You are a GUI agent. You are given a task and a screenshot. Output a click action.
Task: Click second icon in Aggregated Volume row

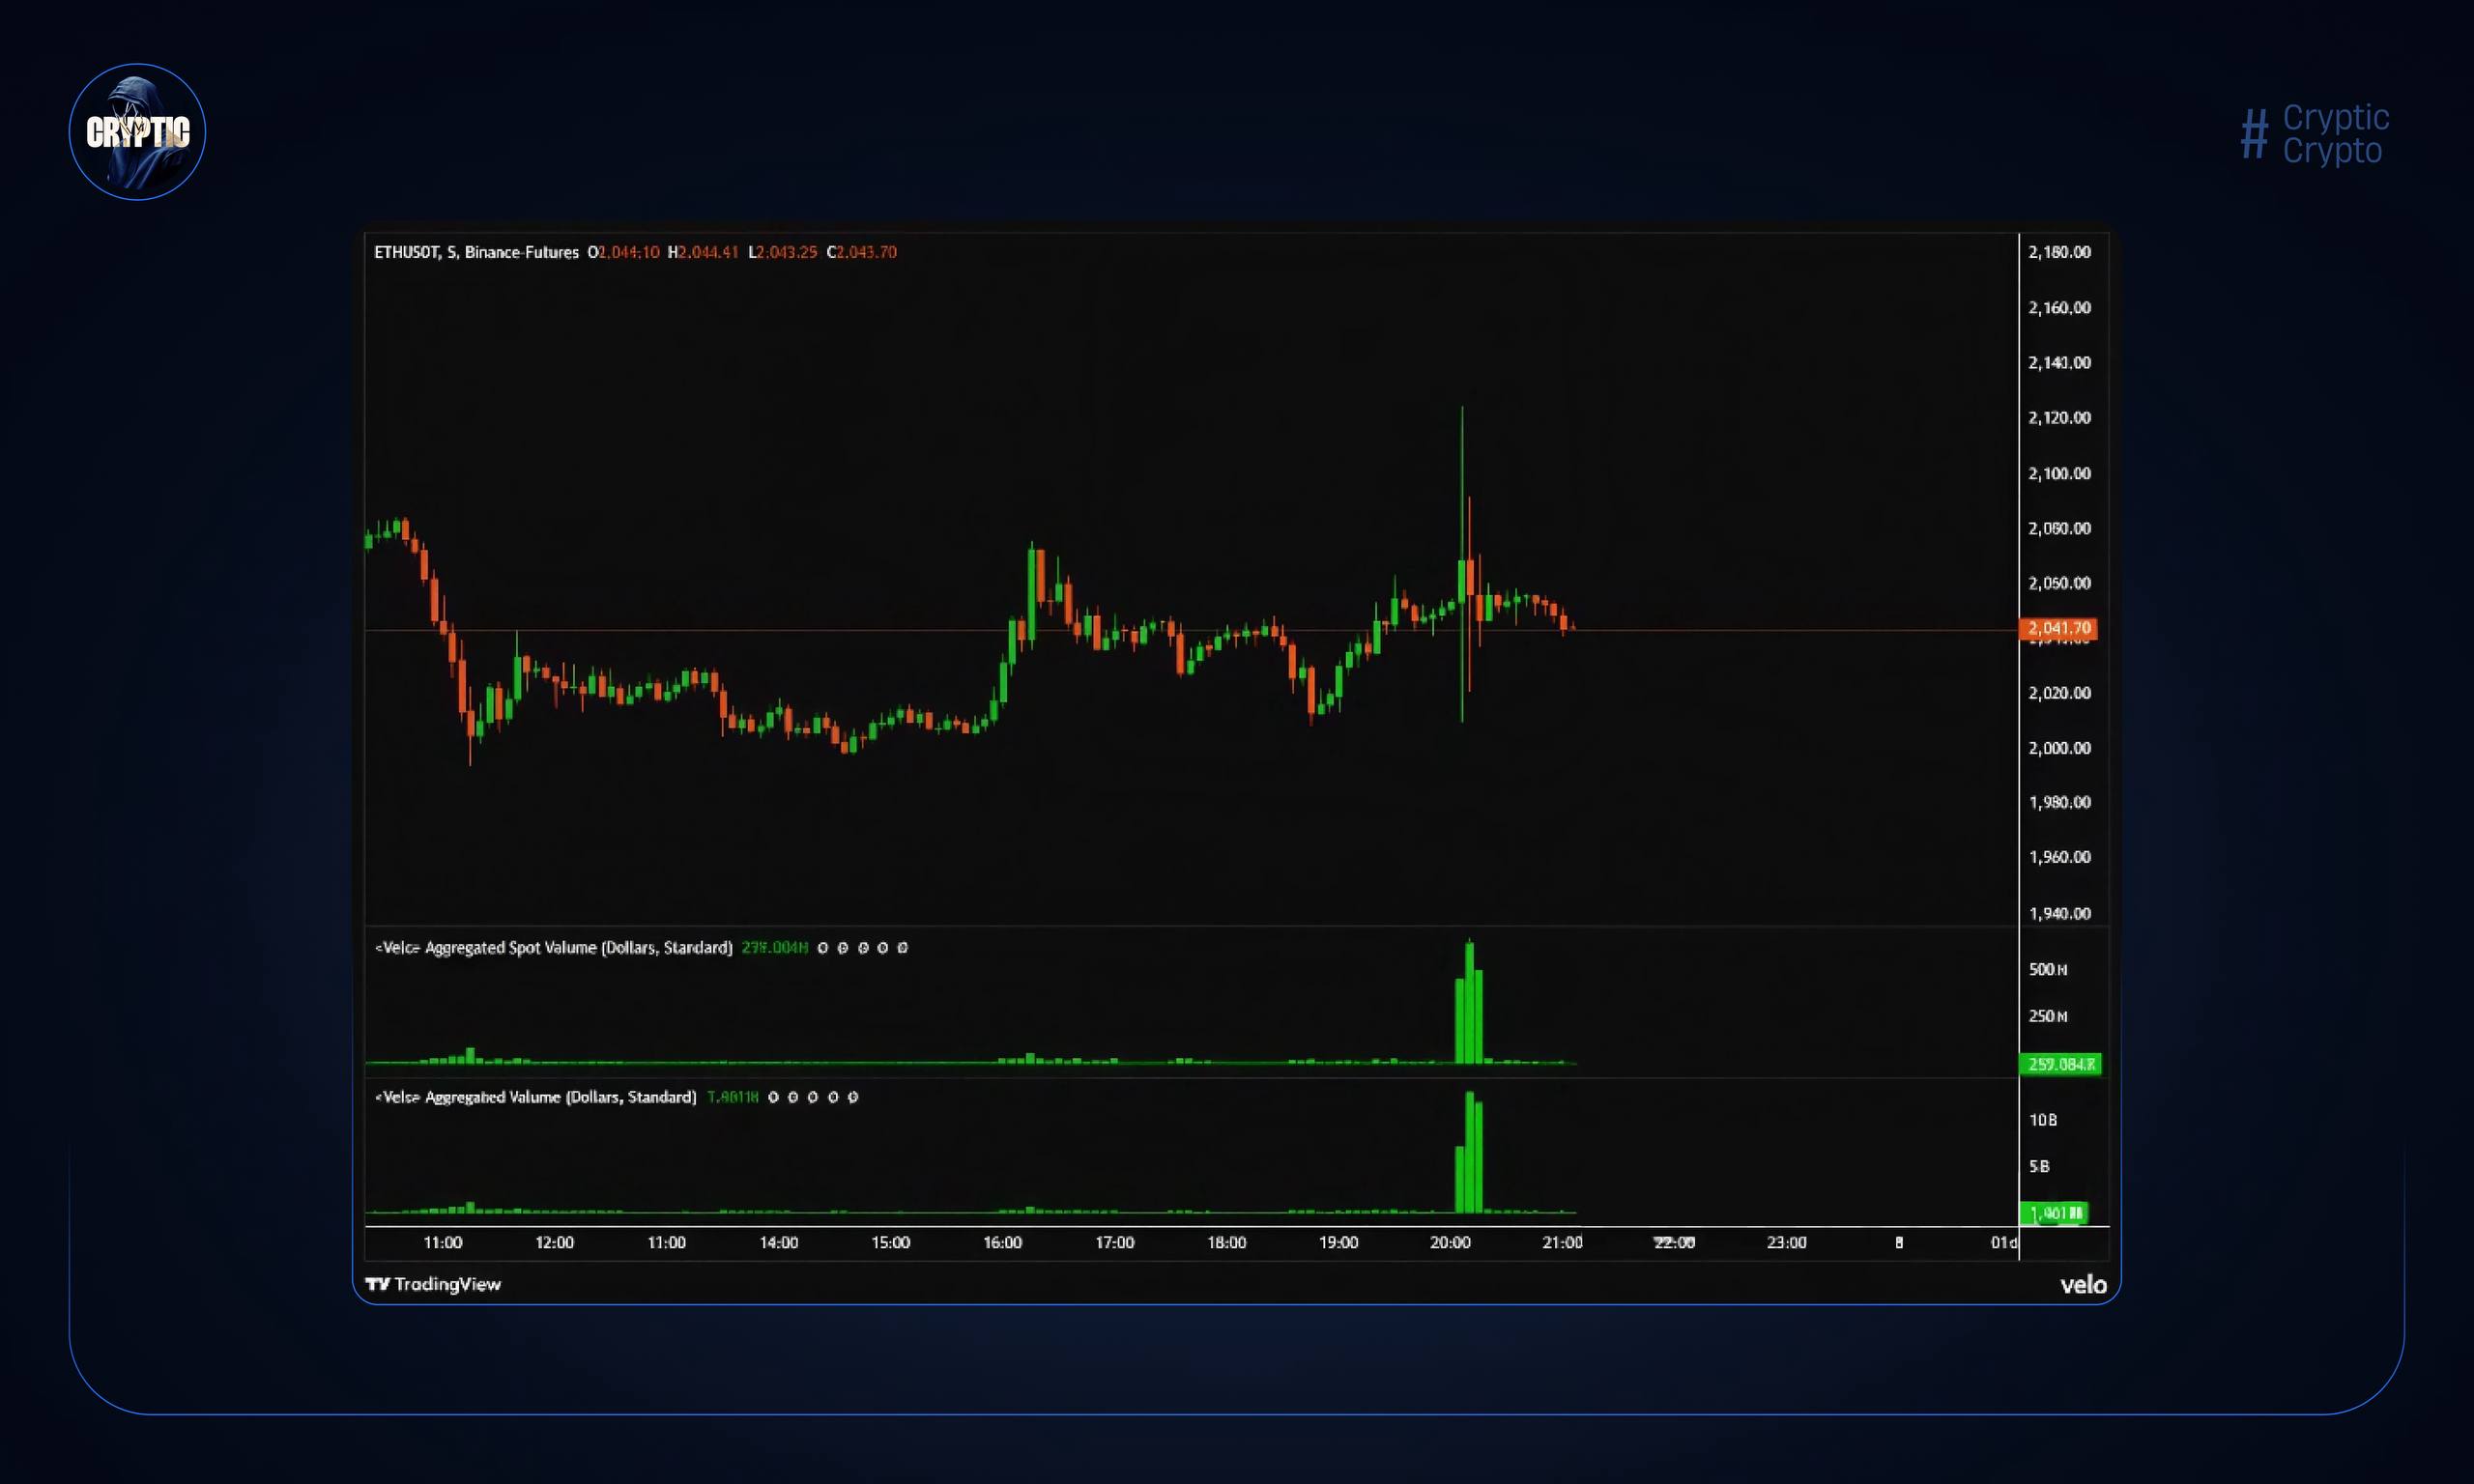pos(793,1097)
